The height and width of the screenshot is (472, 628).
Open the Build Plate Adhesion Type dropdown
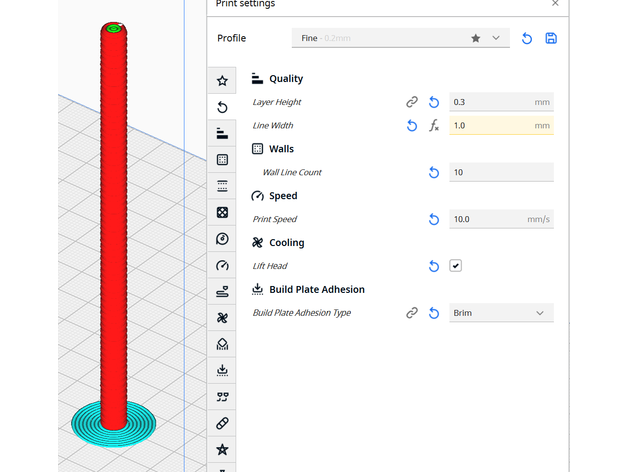click(x=501, y=313)
